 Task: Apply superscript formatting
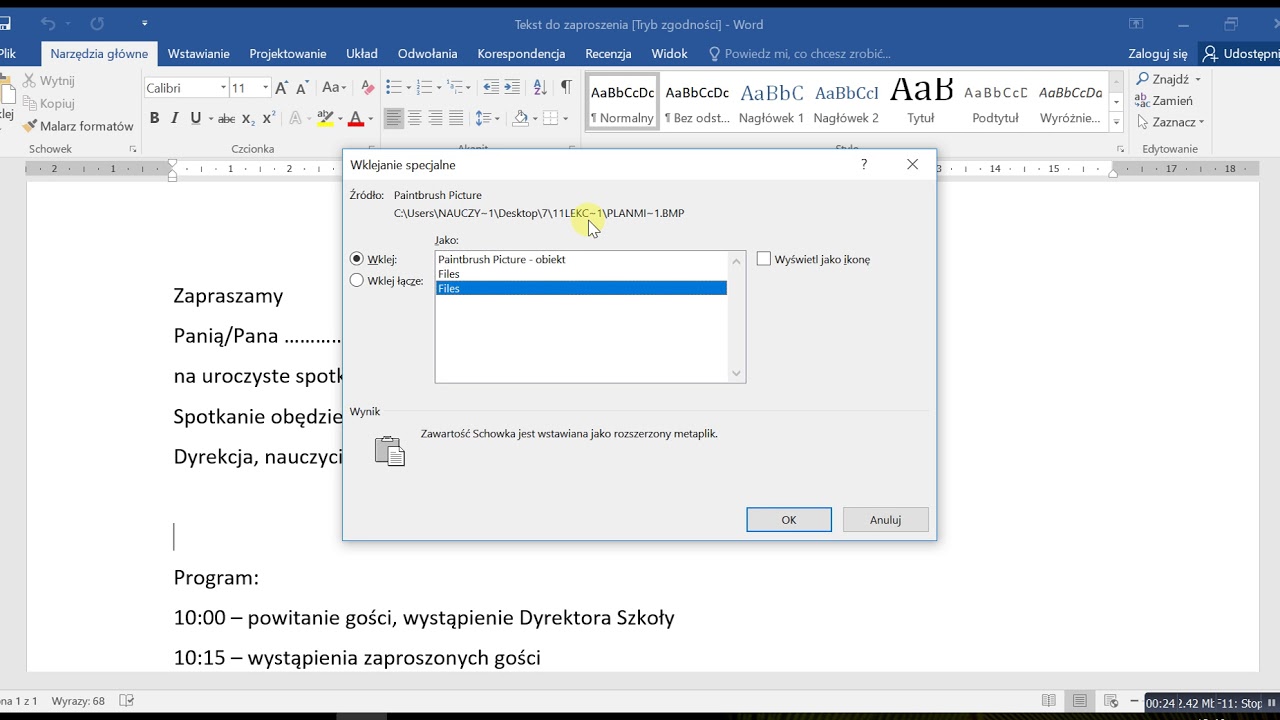coord(268,118)
